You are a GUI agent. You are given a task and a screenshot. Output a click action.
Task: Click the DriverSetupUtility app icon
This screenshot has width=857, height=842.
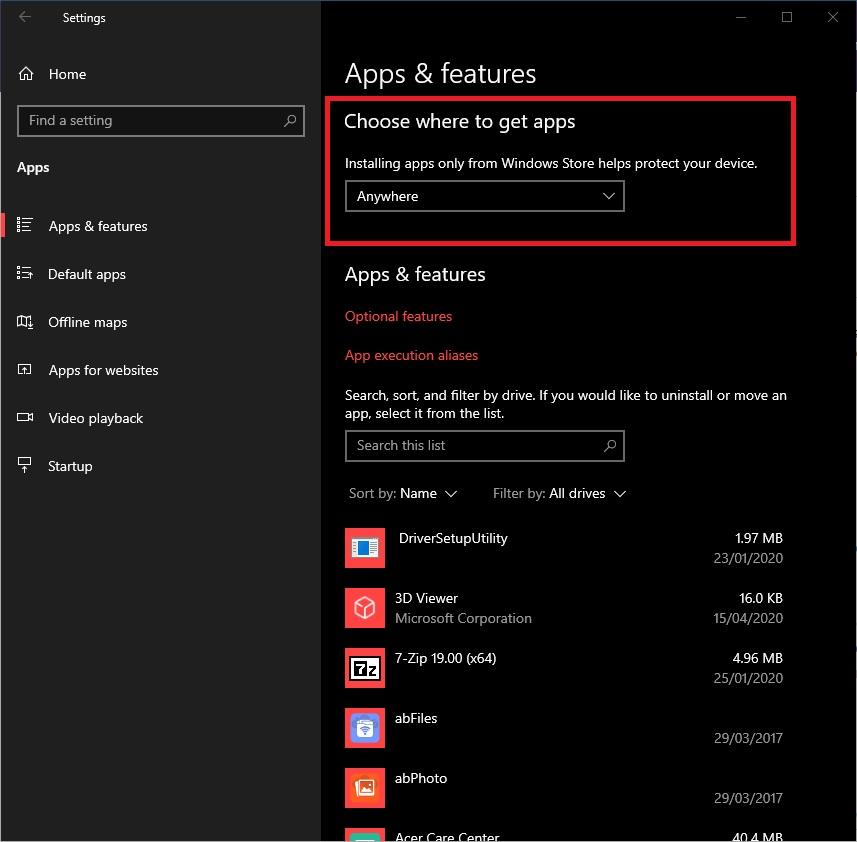[x=365, y=548]
